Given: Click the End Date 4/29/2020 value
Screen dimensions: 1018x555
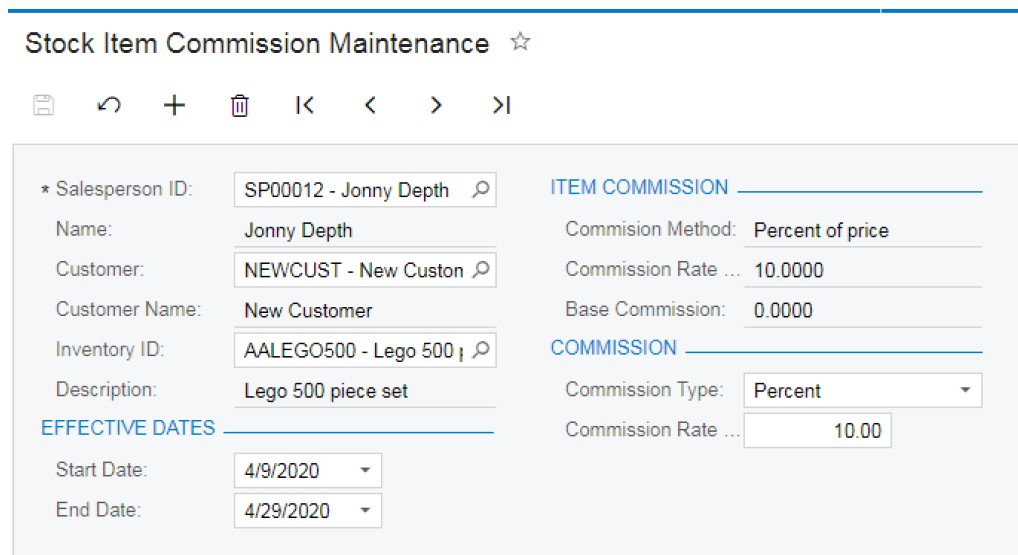Looking at the screenshot, I should (x=287, y=510).
